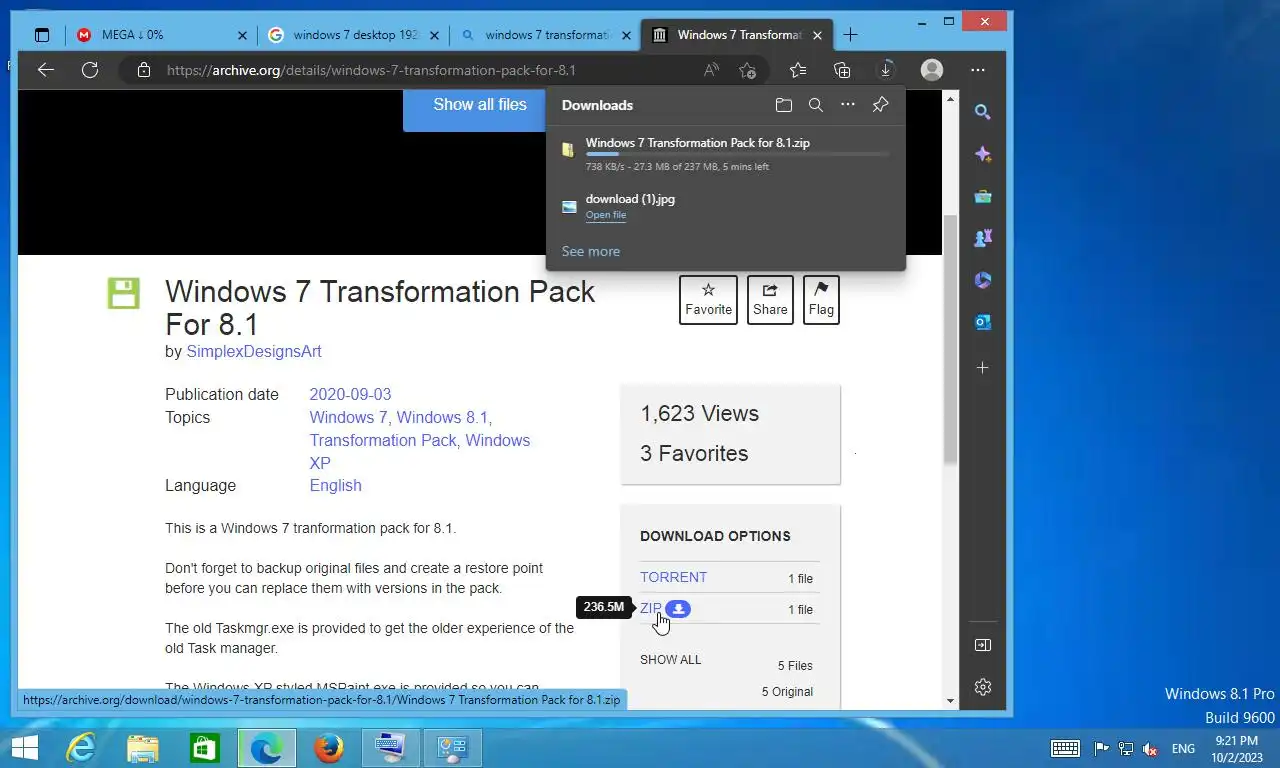Favorite this archive item
Viewport: 1280px width, 768px height.
(x=708, y=300)
